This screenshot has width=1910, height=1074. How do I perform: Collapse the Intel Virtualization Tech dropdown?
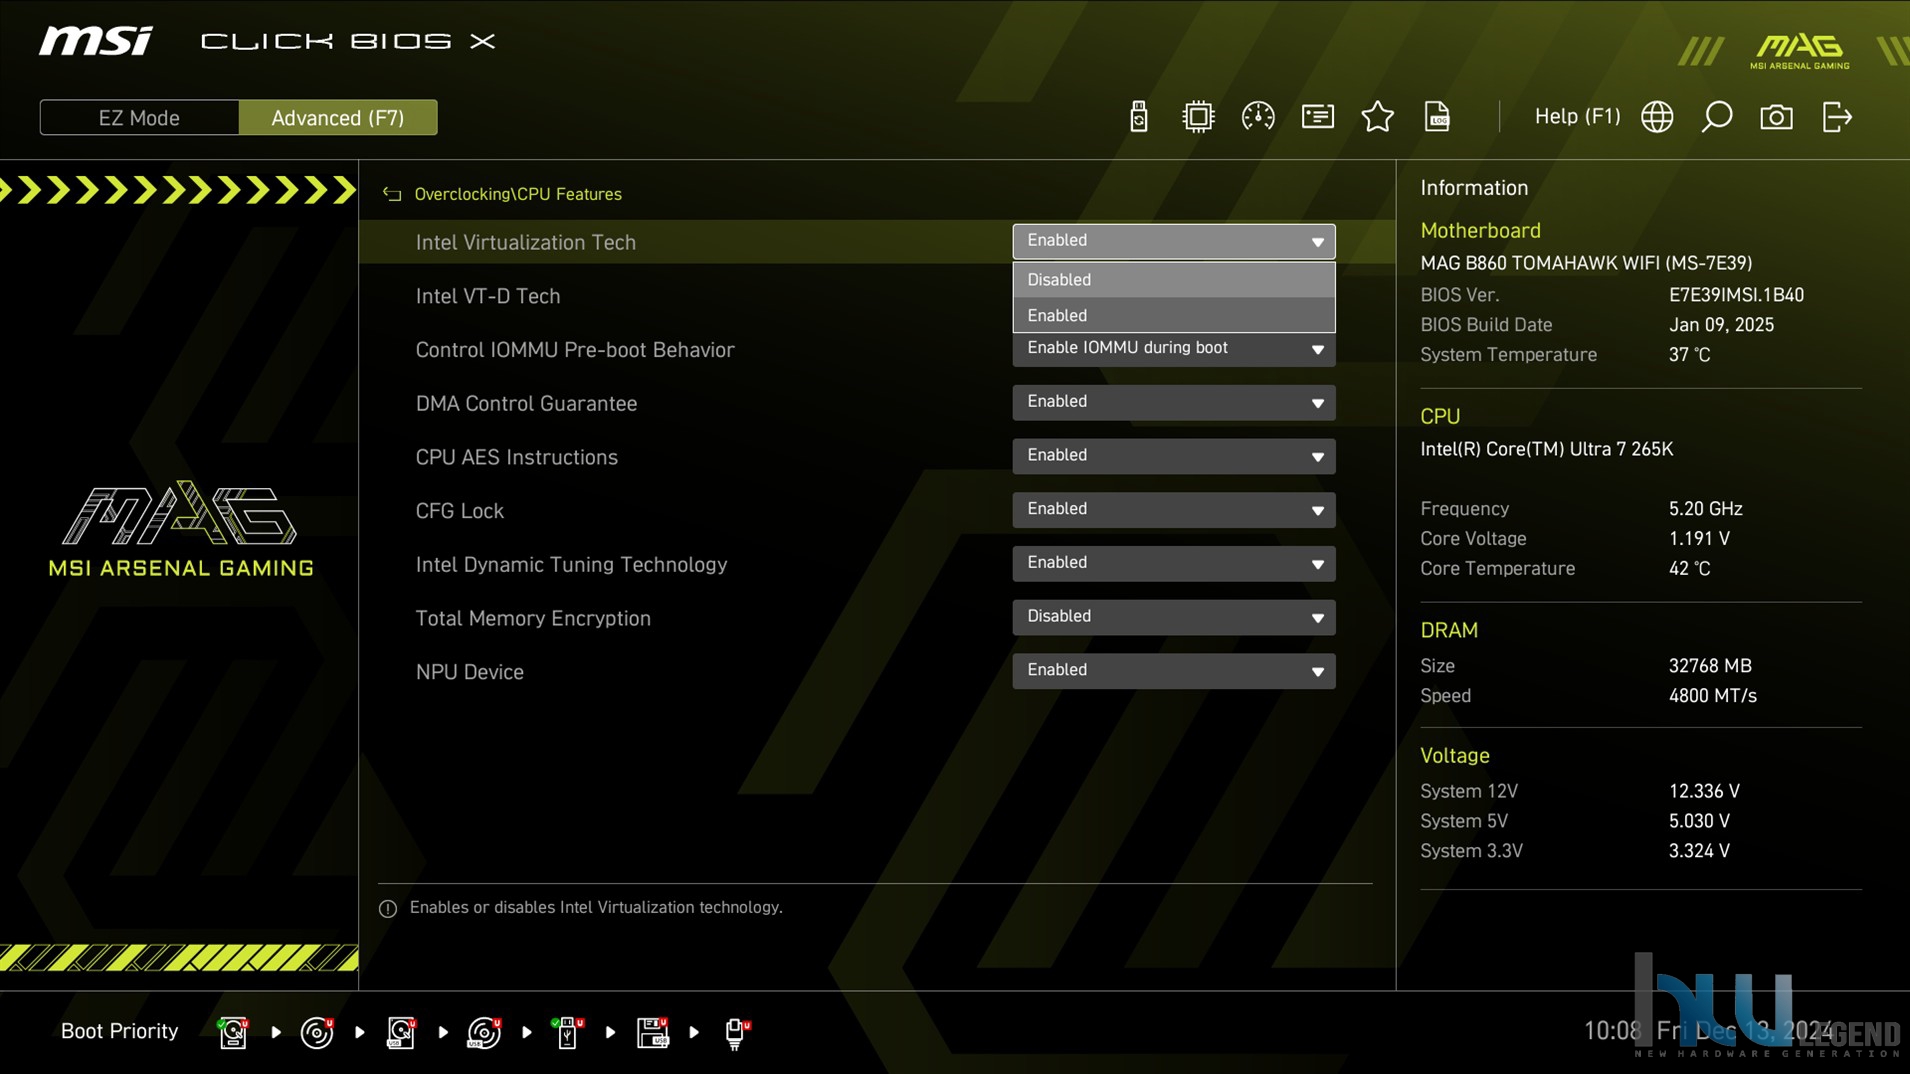pos(1173,241)
